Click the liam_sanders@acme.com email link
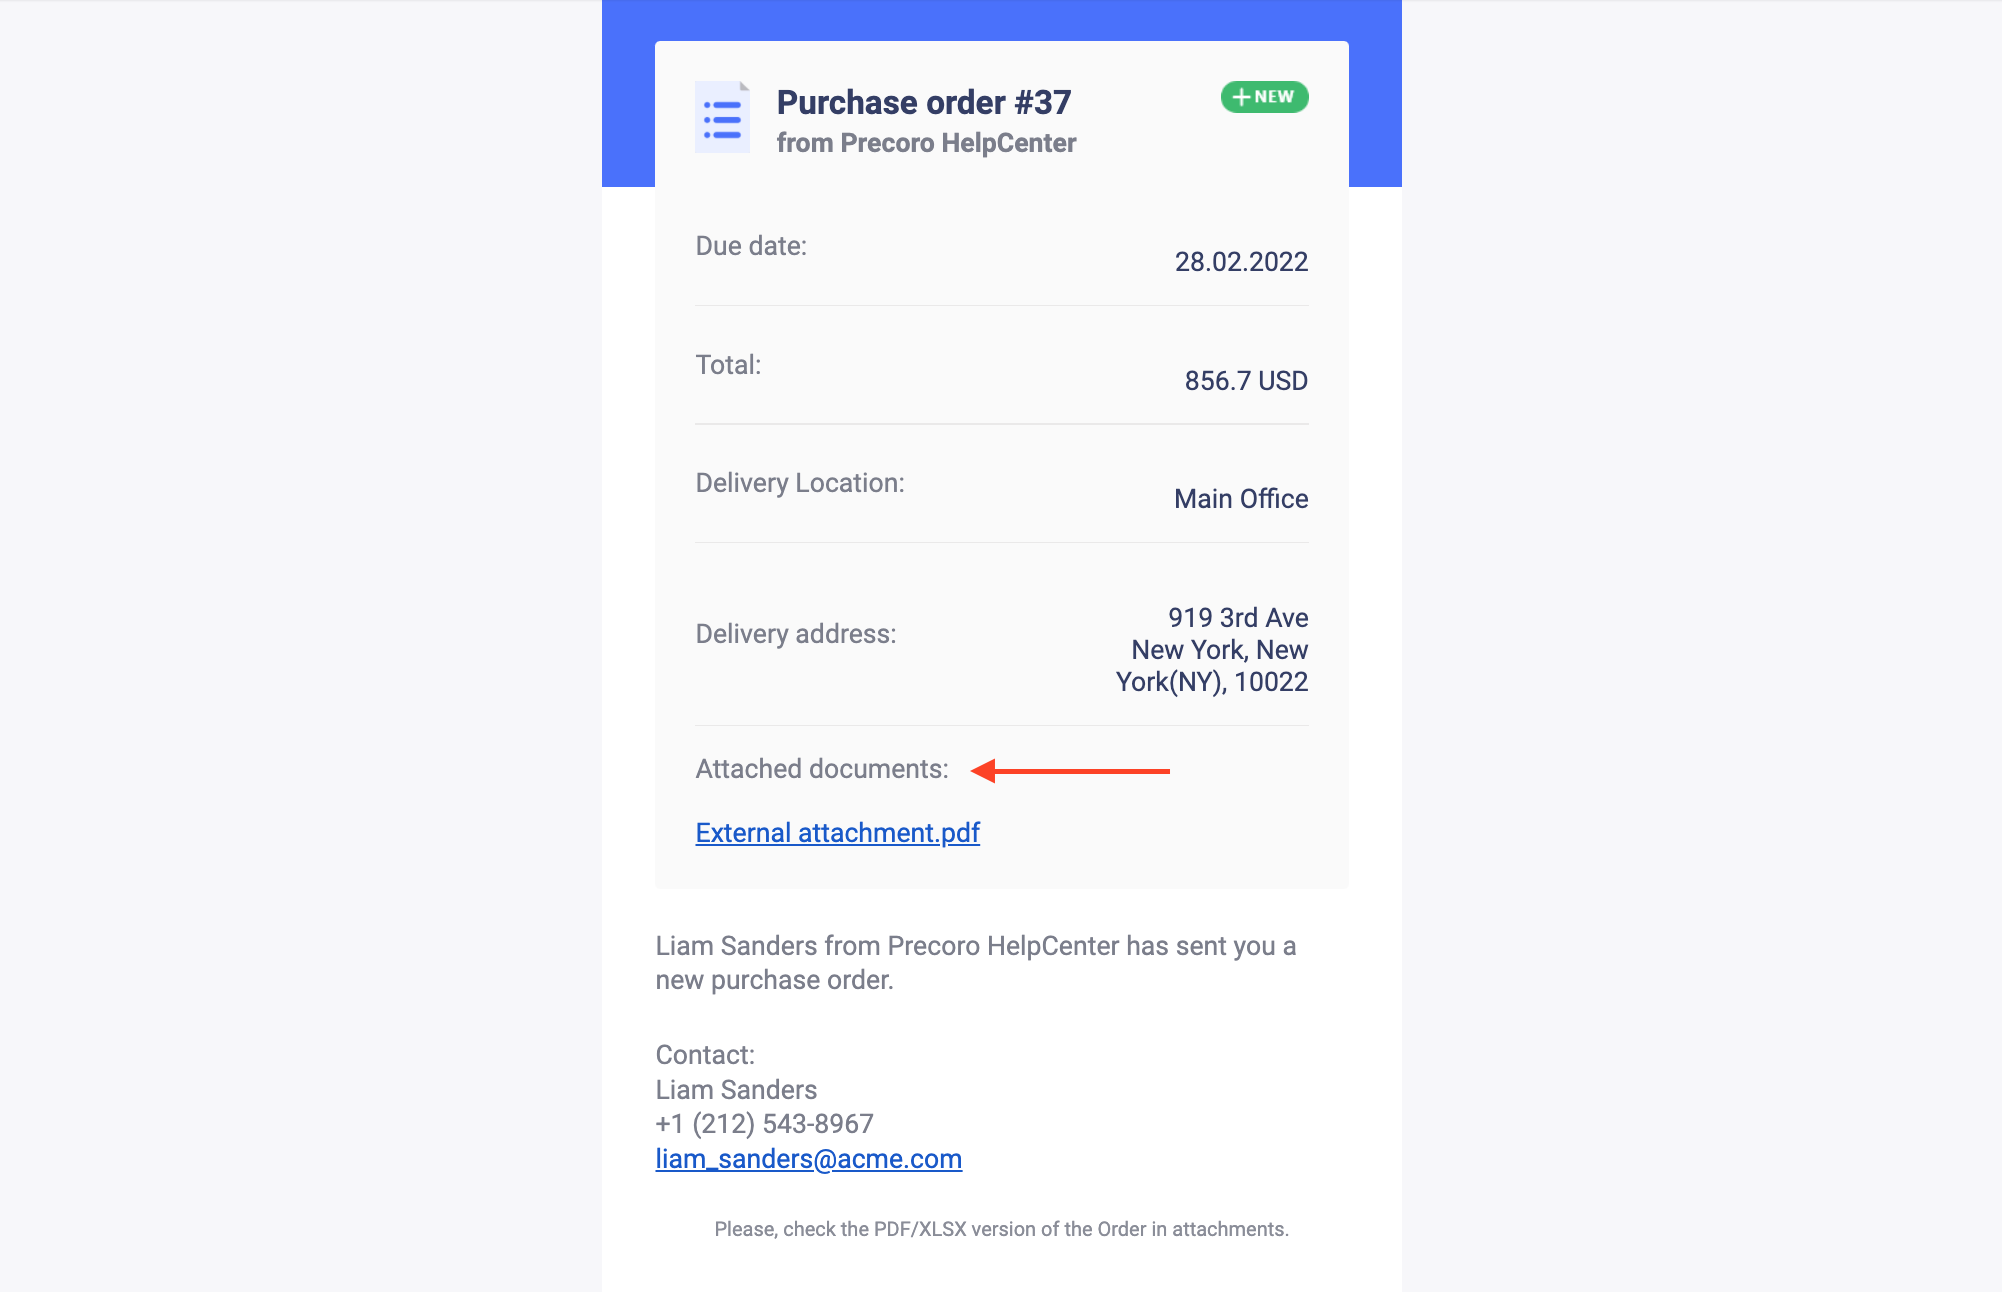This screenshot has height=1292, width=2002. tap(808, 1158)
